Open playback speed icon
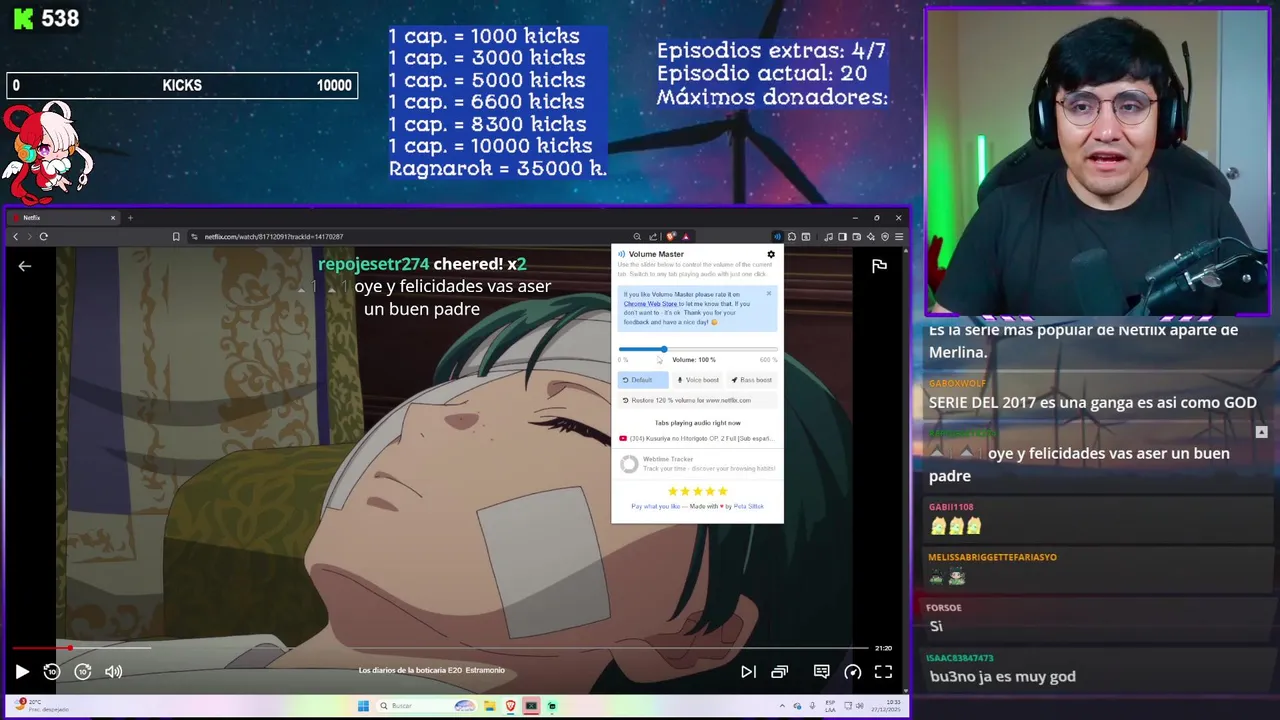Image resolution: width=1280 pixels, height=720 pixels. point(853,672)
